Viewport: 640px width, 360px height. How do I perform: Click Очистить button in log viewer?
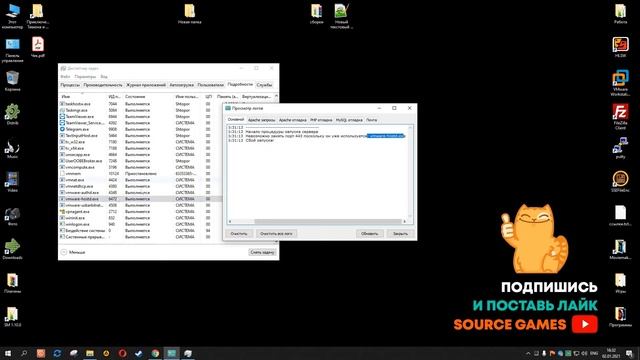coord(239,233)
